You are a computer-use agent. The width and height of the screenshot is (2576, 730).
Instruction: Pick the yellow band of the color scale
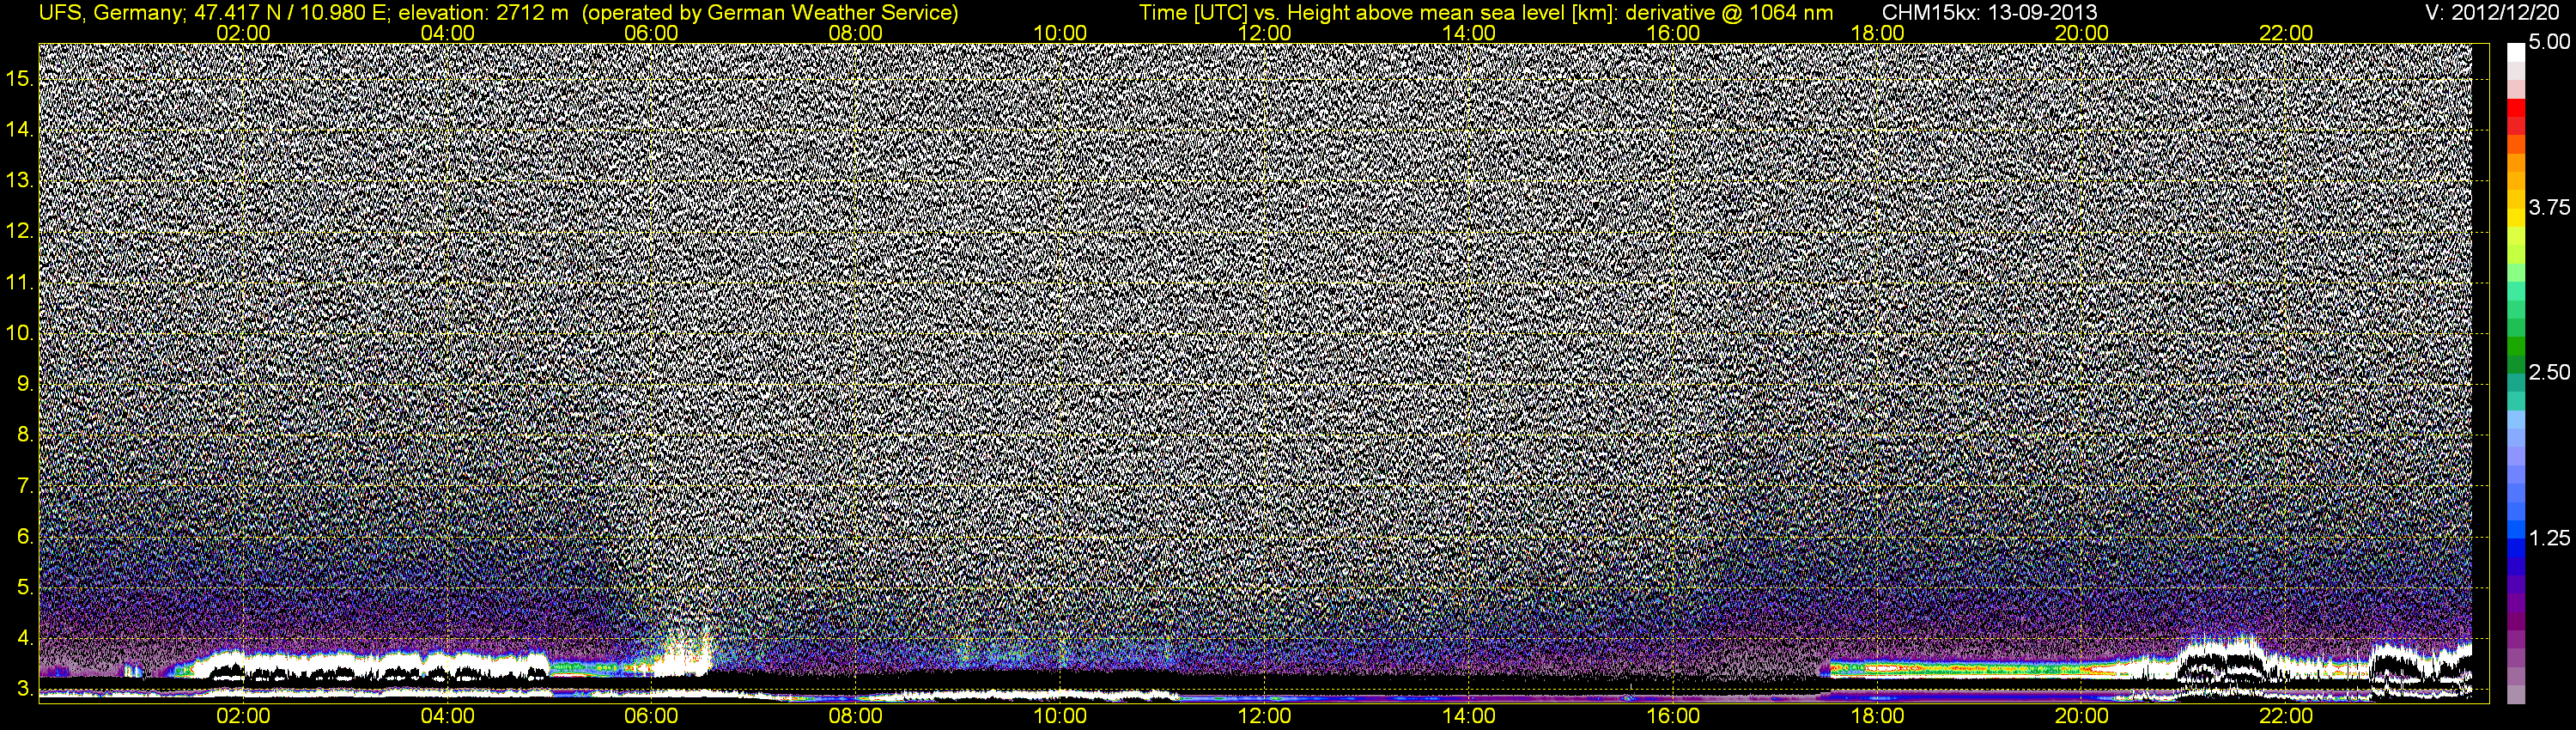point(2515,220)
